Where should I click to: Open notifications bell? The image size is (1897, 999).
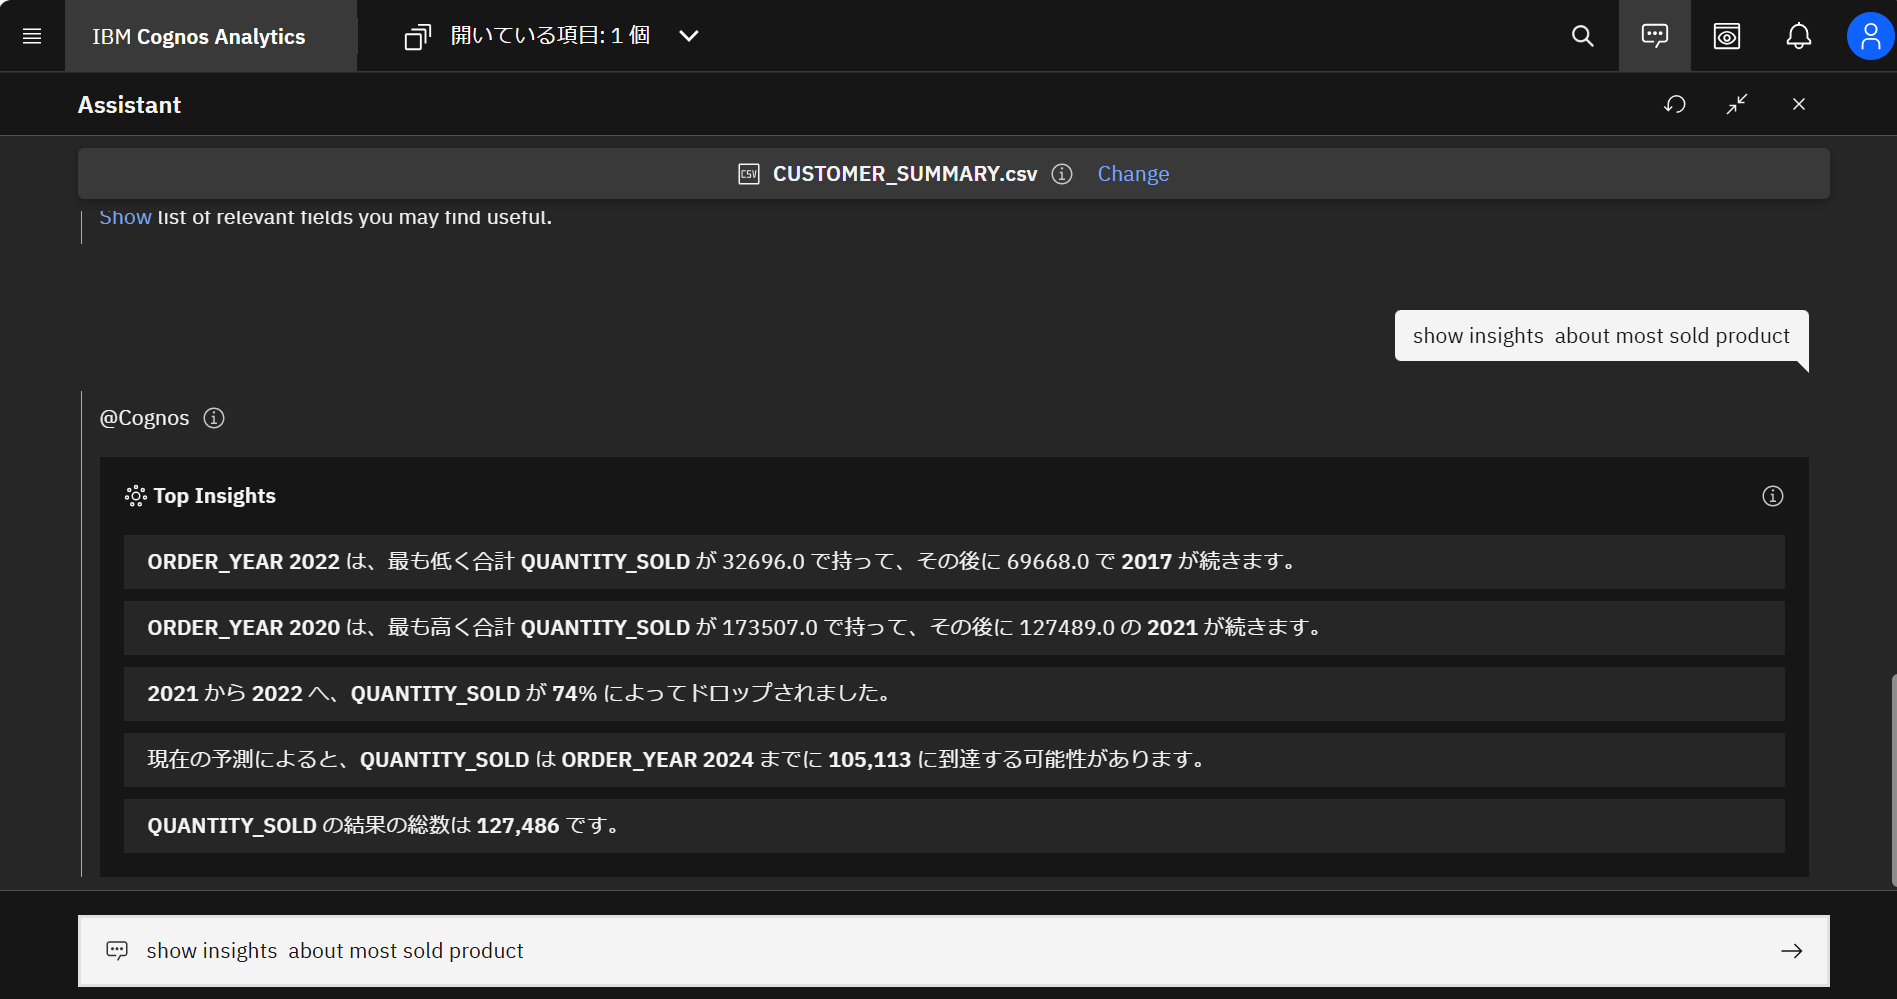coord(1799,36)
